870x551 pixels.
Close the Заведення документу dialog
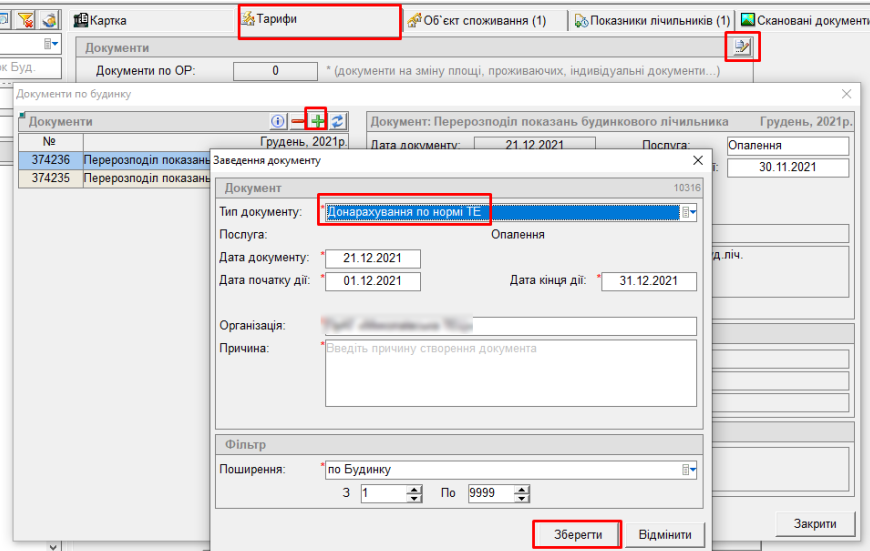coord(697,160)
